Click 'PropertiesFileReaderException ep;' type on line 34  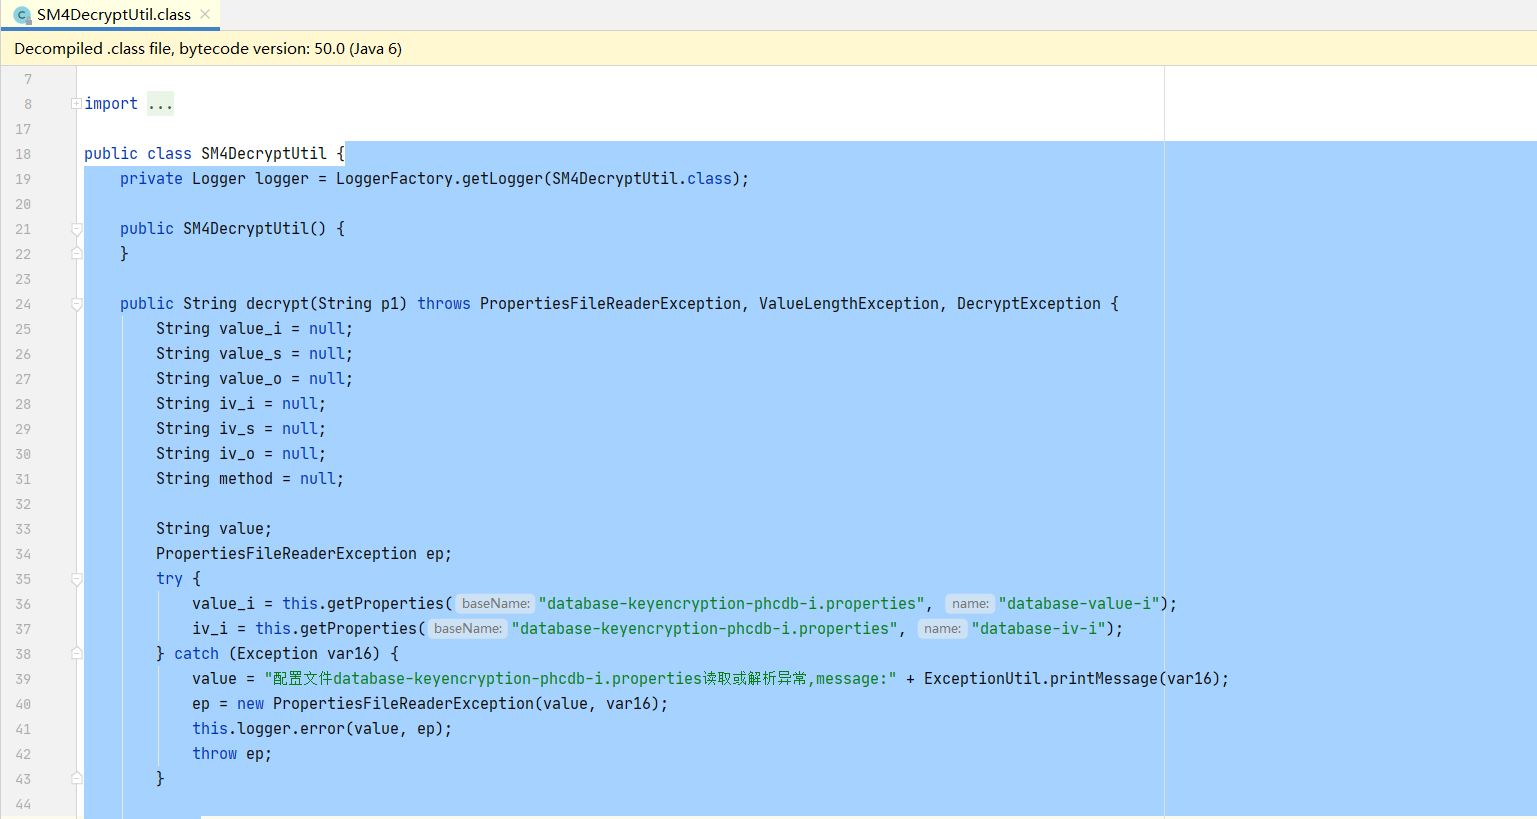coord(286,554)
